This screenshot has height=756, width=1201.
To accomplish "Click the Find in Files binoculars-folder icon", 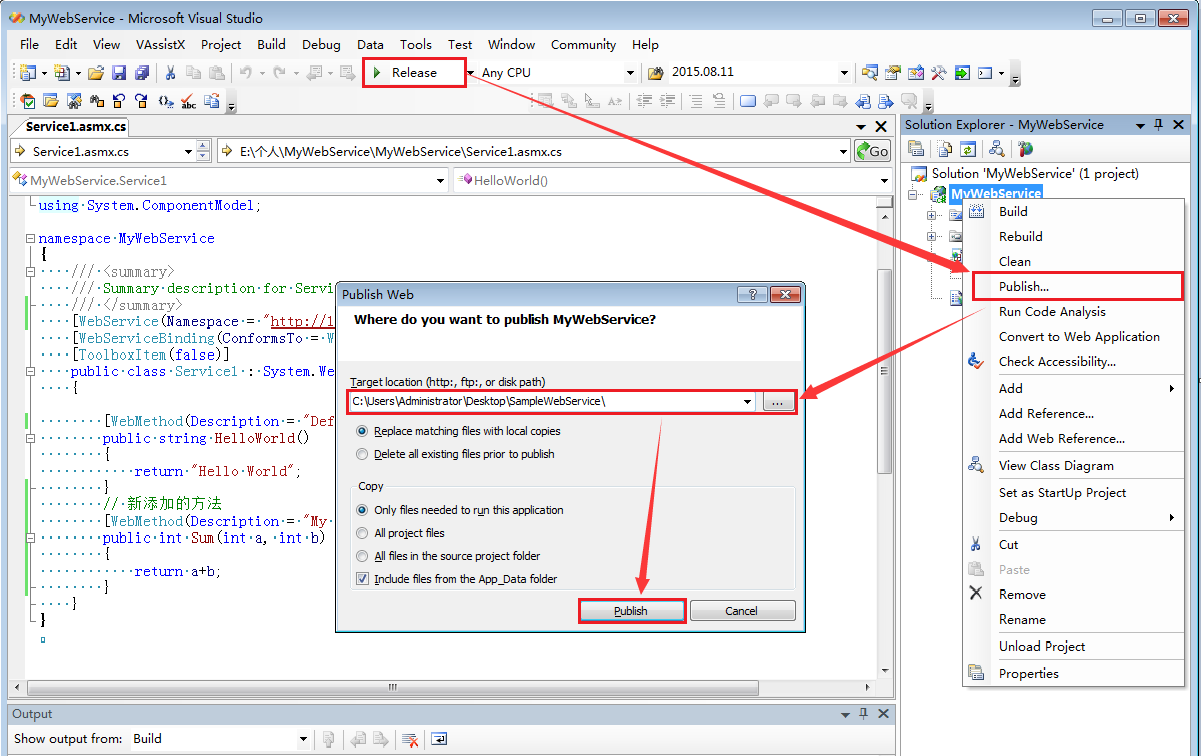I will [x=655, y=73].
